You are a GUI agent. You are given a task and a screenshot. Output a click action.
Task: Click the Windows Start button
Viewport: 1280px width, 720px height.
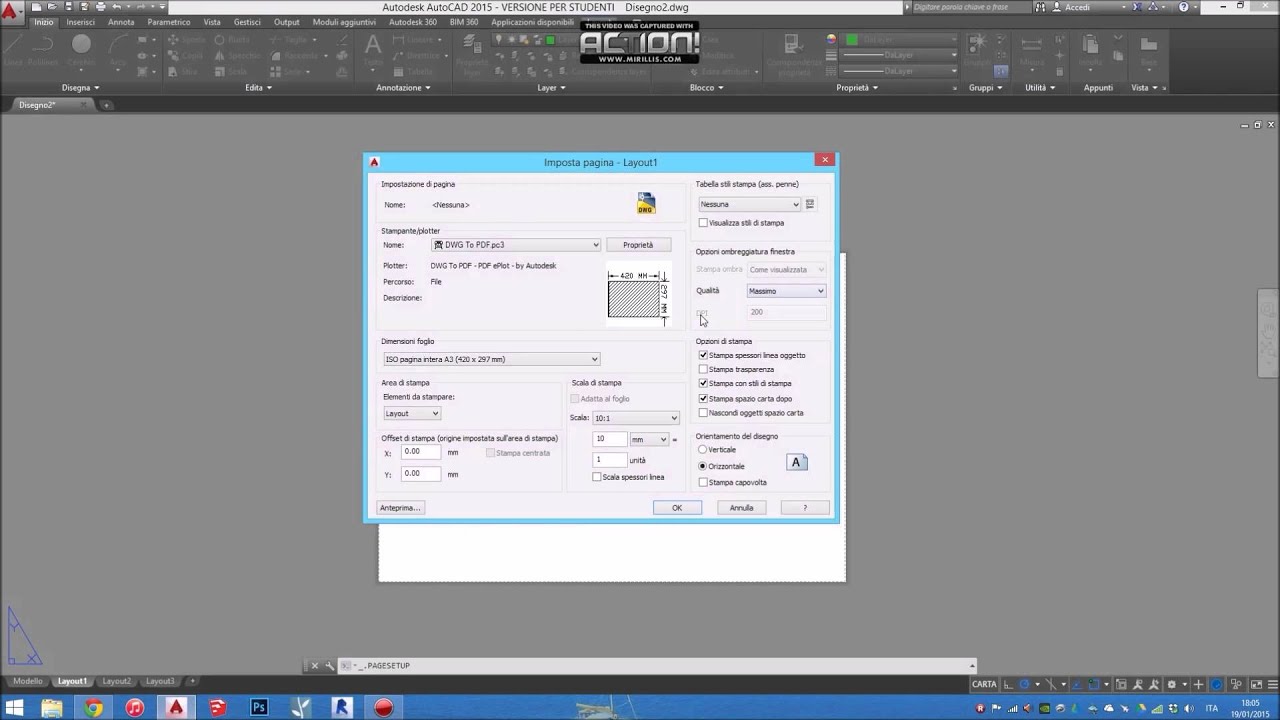16,708
